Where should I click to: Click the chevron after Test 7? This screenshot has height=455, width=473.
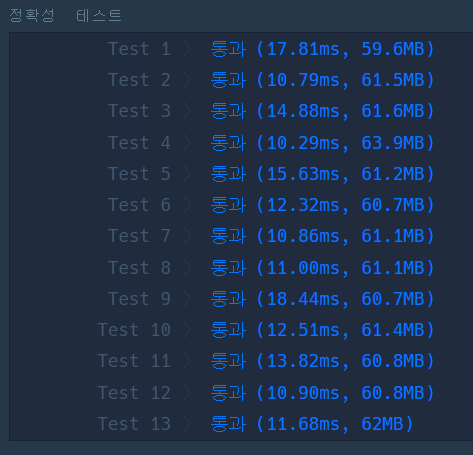188,236
